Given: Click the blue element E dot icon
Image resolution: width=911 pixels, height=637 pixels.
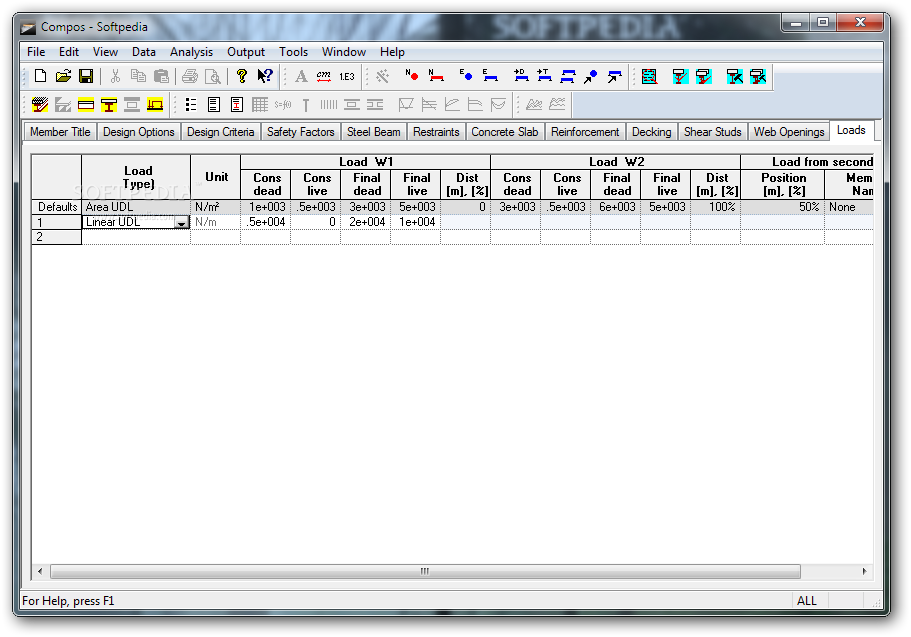Looking at the screenshot, I should [x=466, y=76].
